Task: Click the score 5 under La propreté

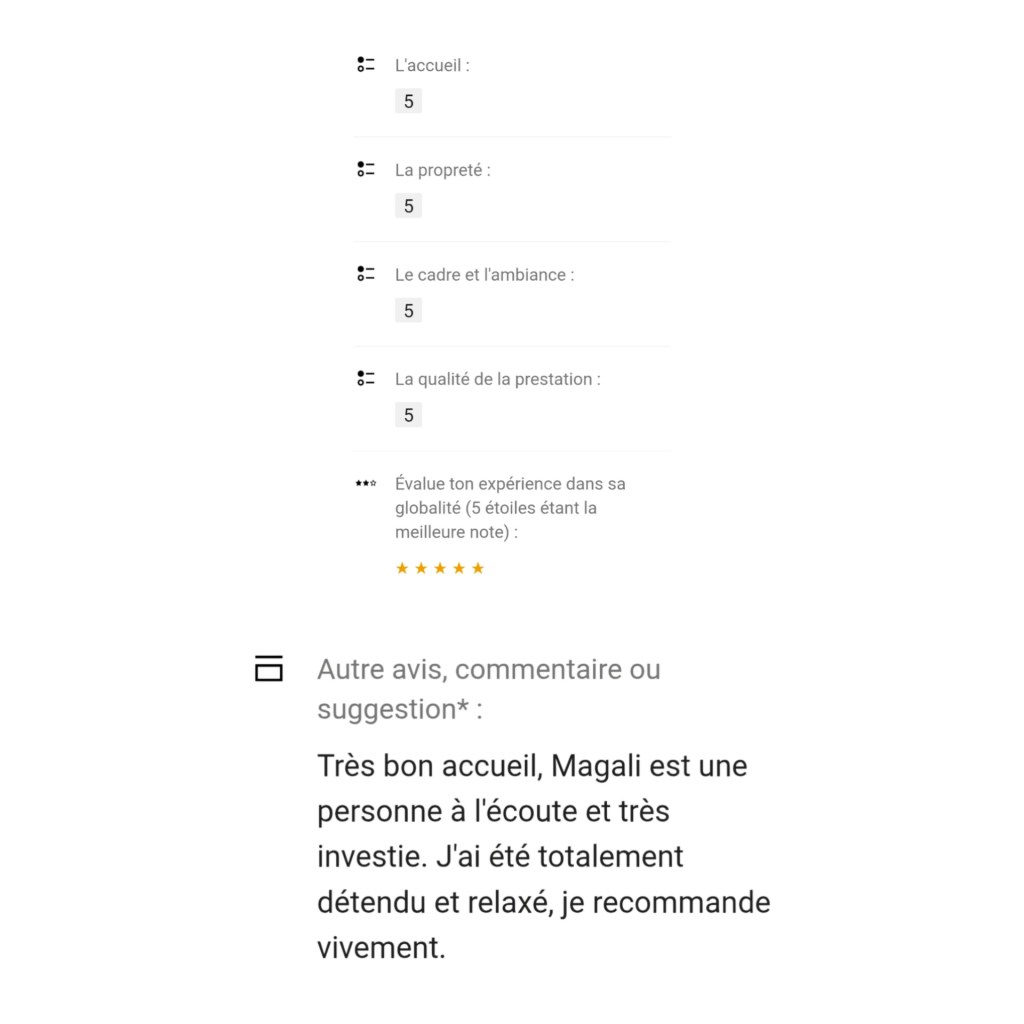Action: click(408, 207)
